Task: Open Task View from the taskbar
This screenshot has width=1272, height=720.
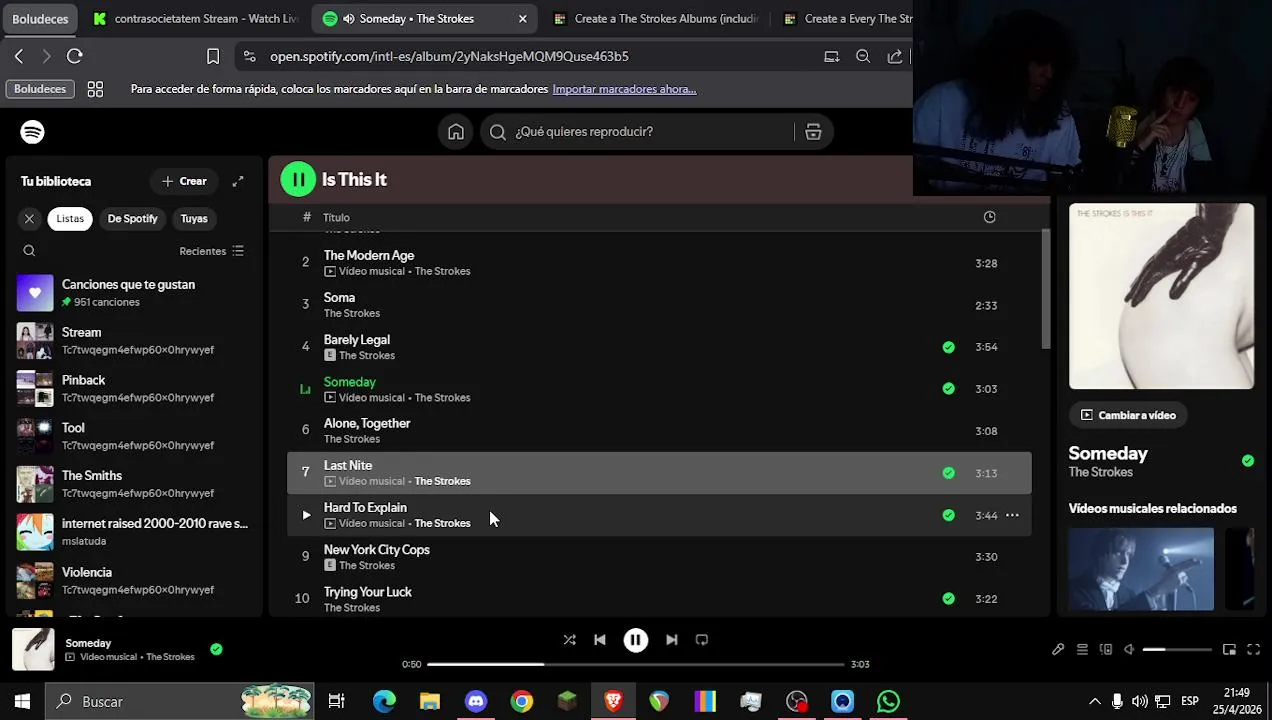Action: [336, 702]
